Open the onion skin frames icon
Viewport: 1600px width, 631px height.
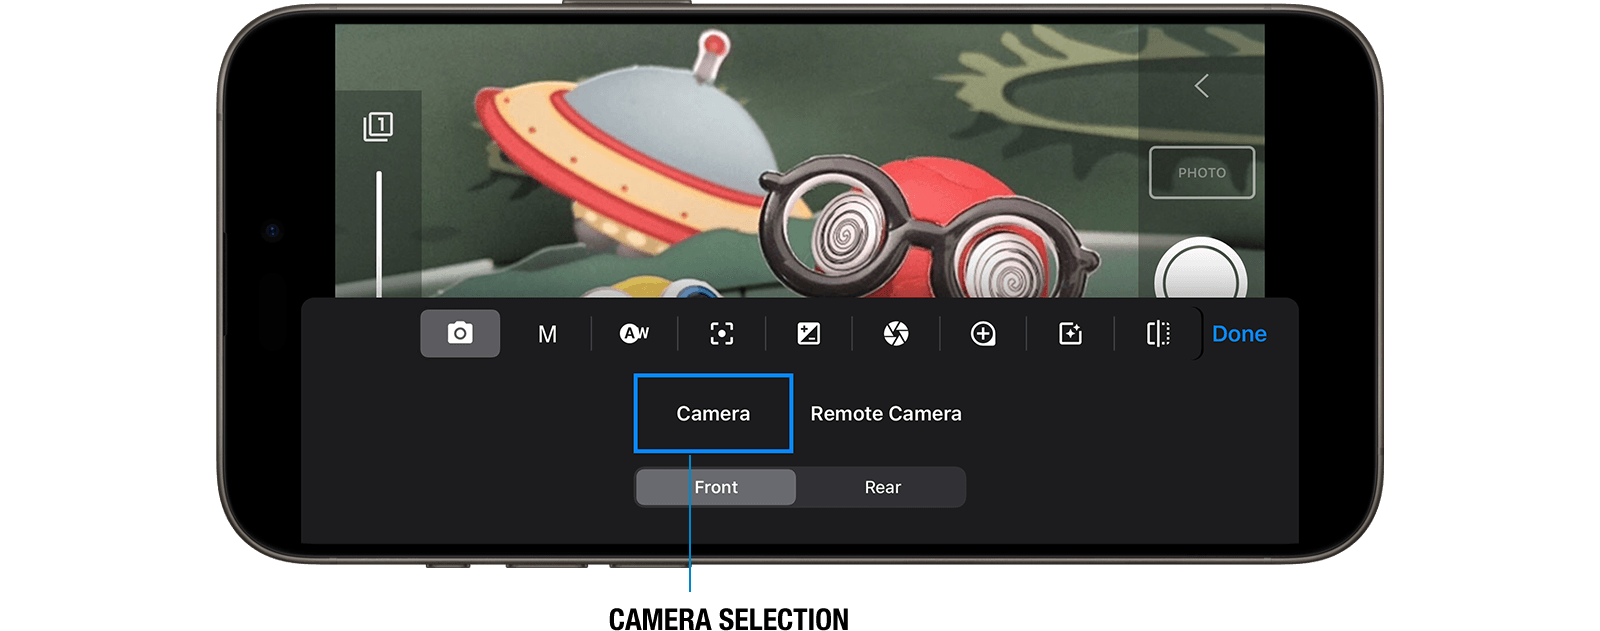[x=378, y=127]
